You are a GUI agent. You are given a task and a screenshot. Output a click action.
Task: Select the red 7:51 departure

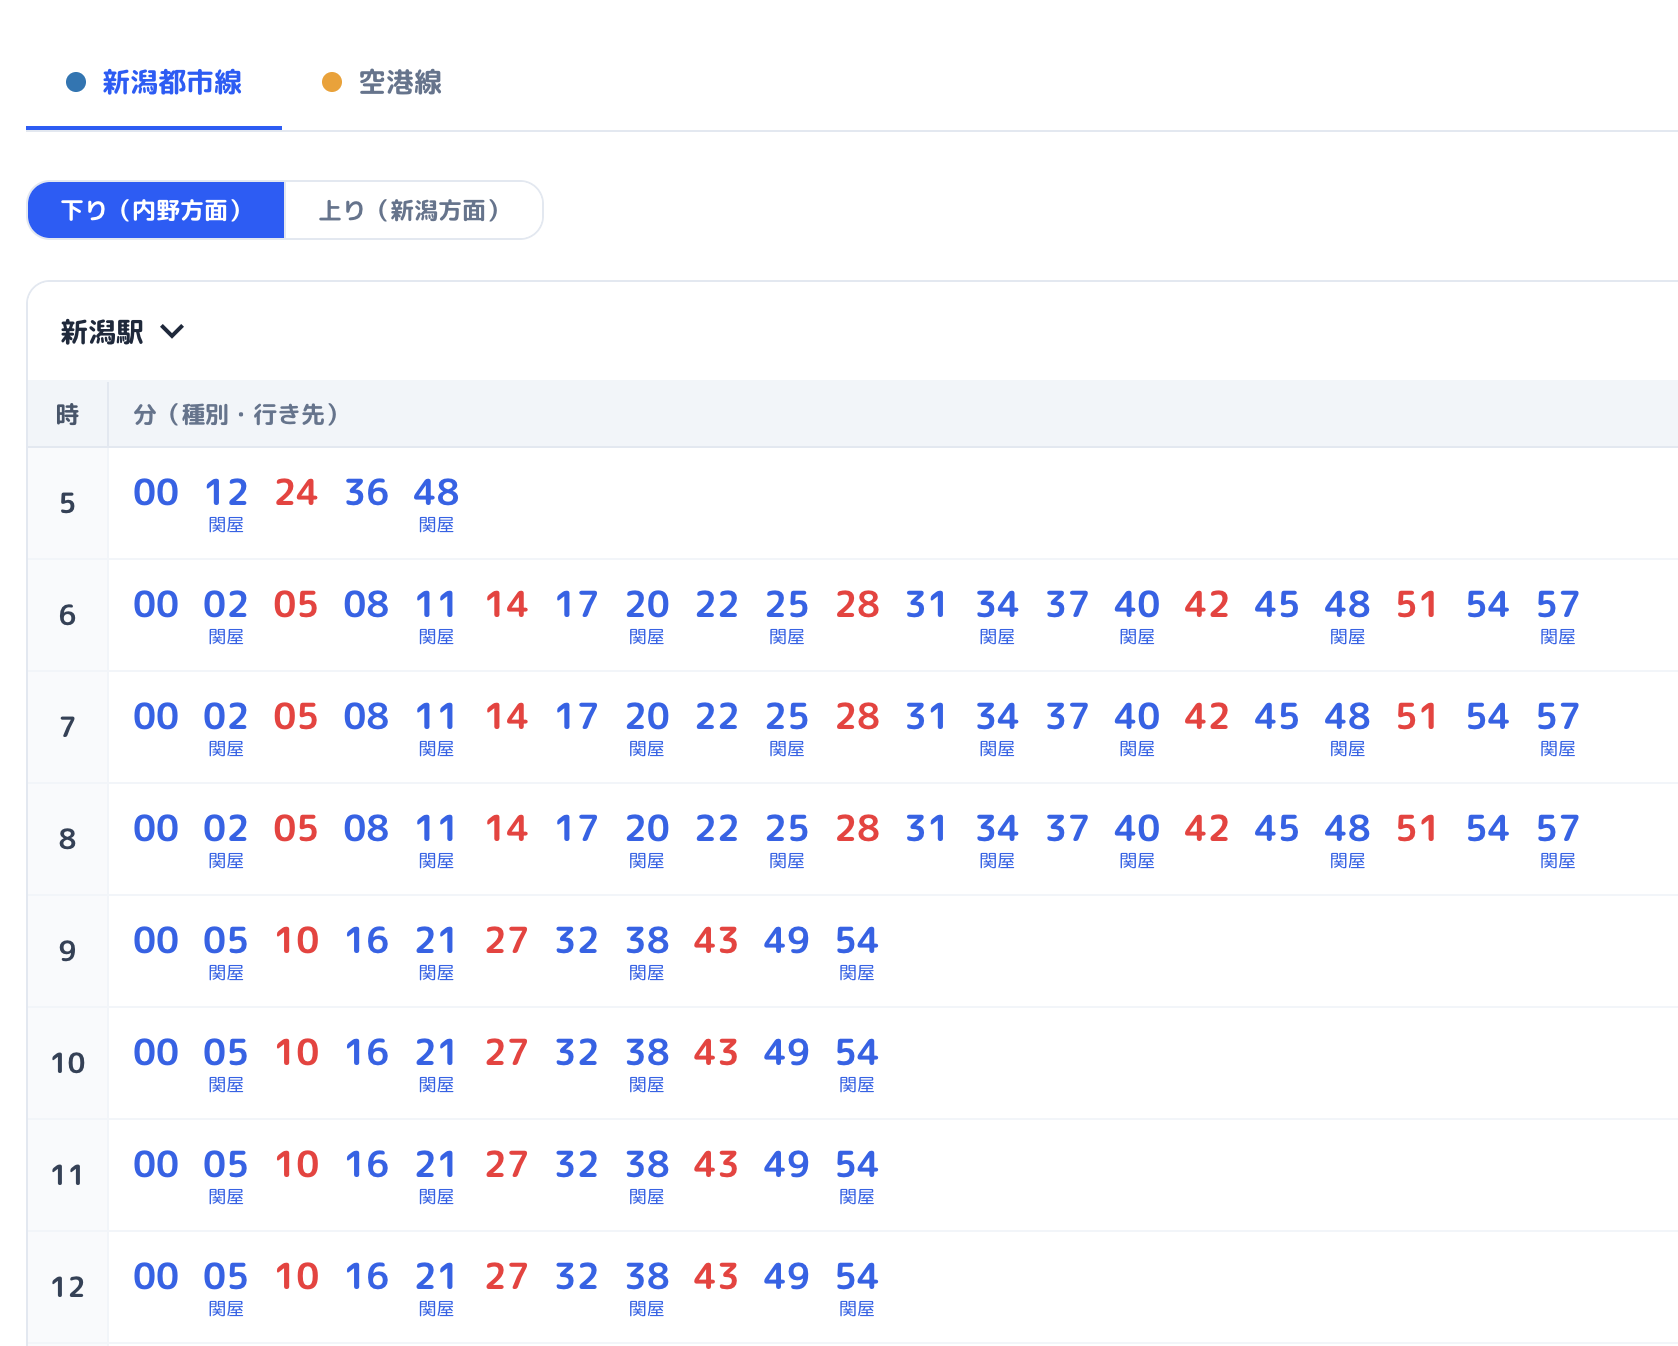[x=1417, y=716]
